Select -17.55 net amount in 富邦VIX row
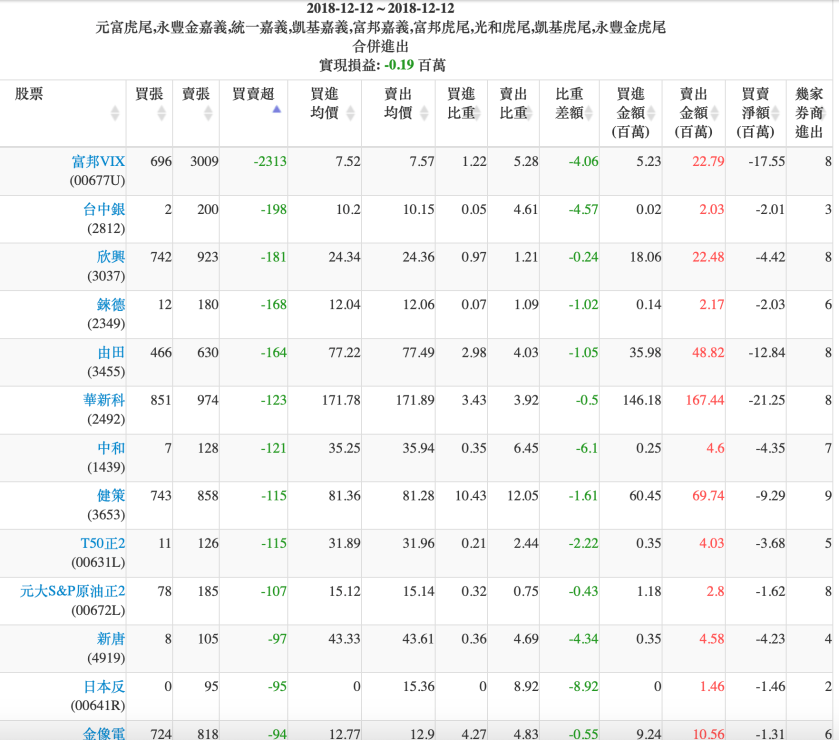 coord(766,161)
